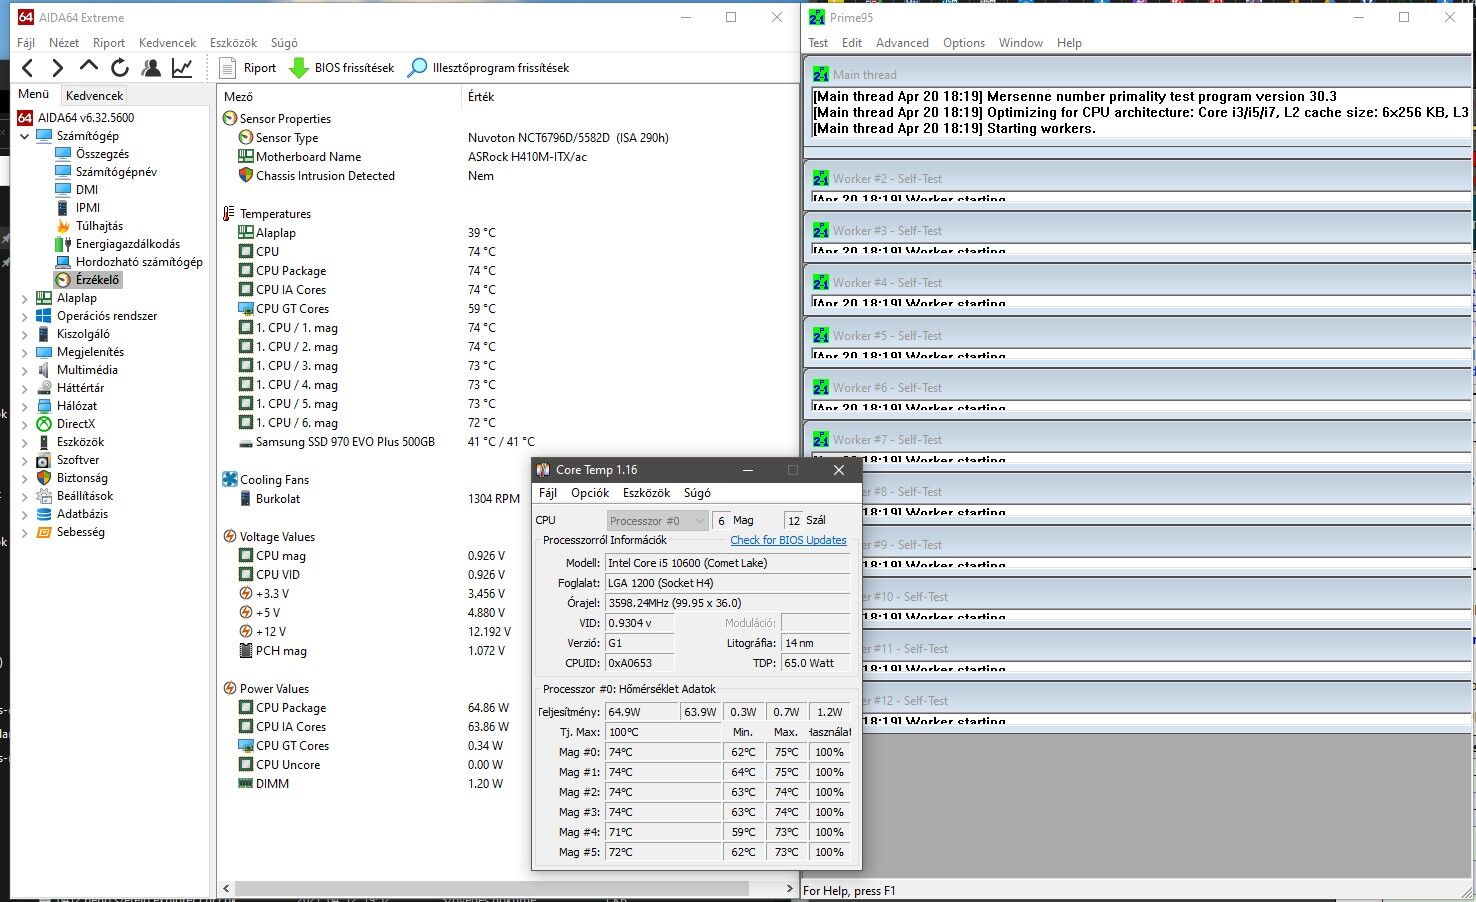Select Túlhajtás flame icon item
Screen dimensions: 1476x902
pos(62,226)
